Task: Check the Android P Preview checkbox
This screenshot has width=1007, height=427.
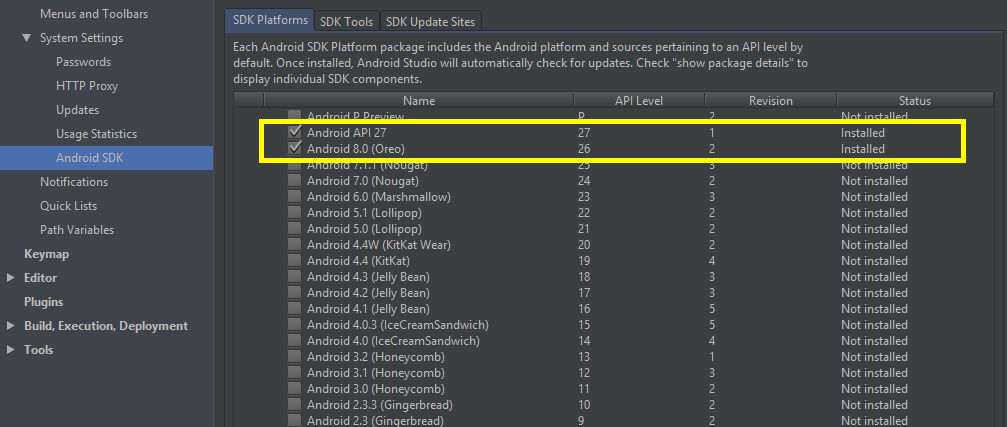Action: point(294,117)
